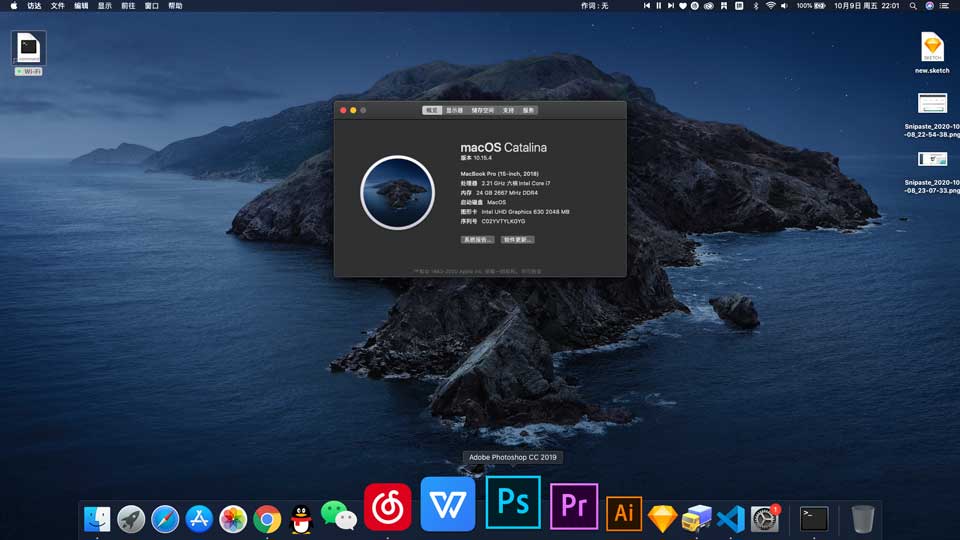The height and width of the screenshot is (540, 960).
Task: Open NetEase Cloud Music red icon
Action: 388,507
